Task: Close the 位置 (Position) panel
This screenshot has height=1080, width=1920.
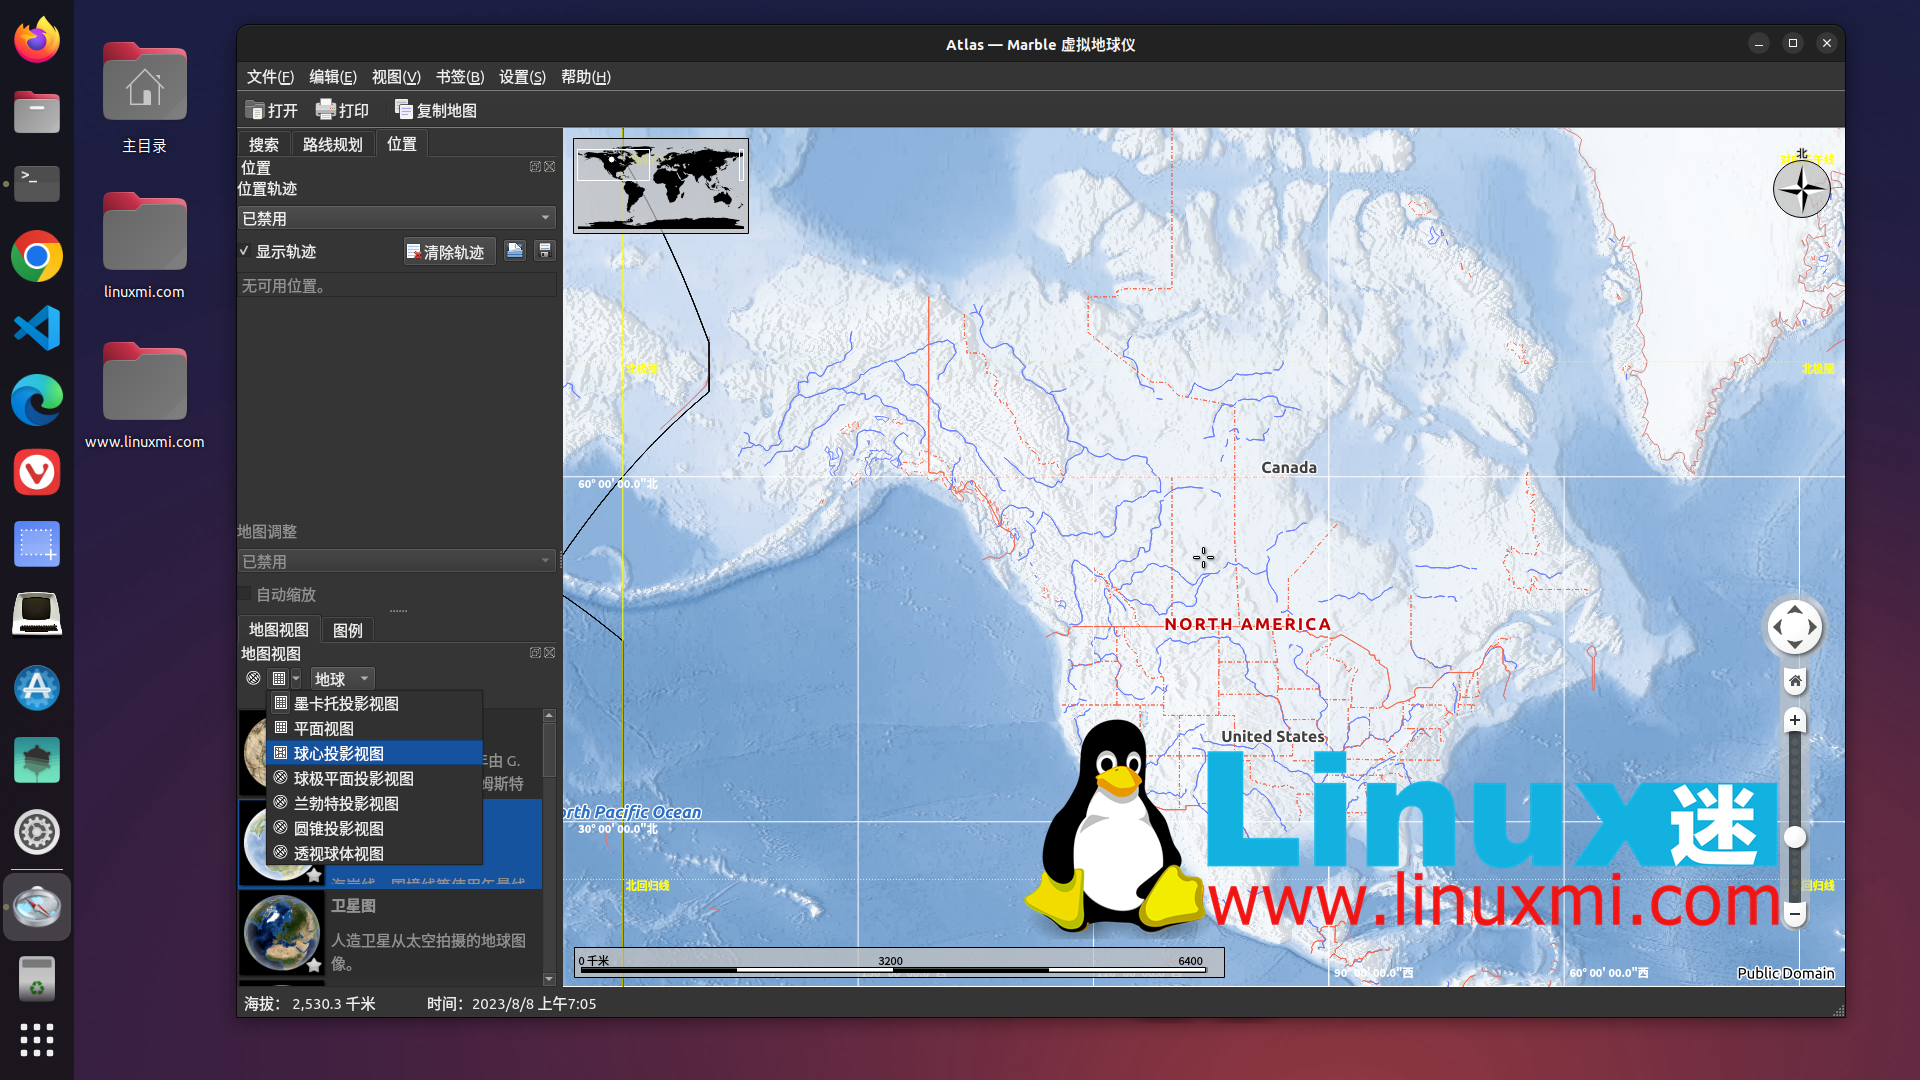Action: coord(550,167)
